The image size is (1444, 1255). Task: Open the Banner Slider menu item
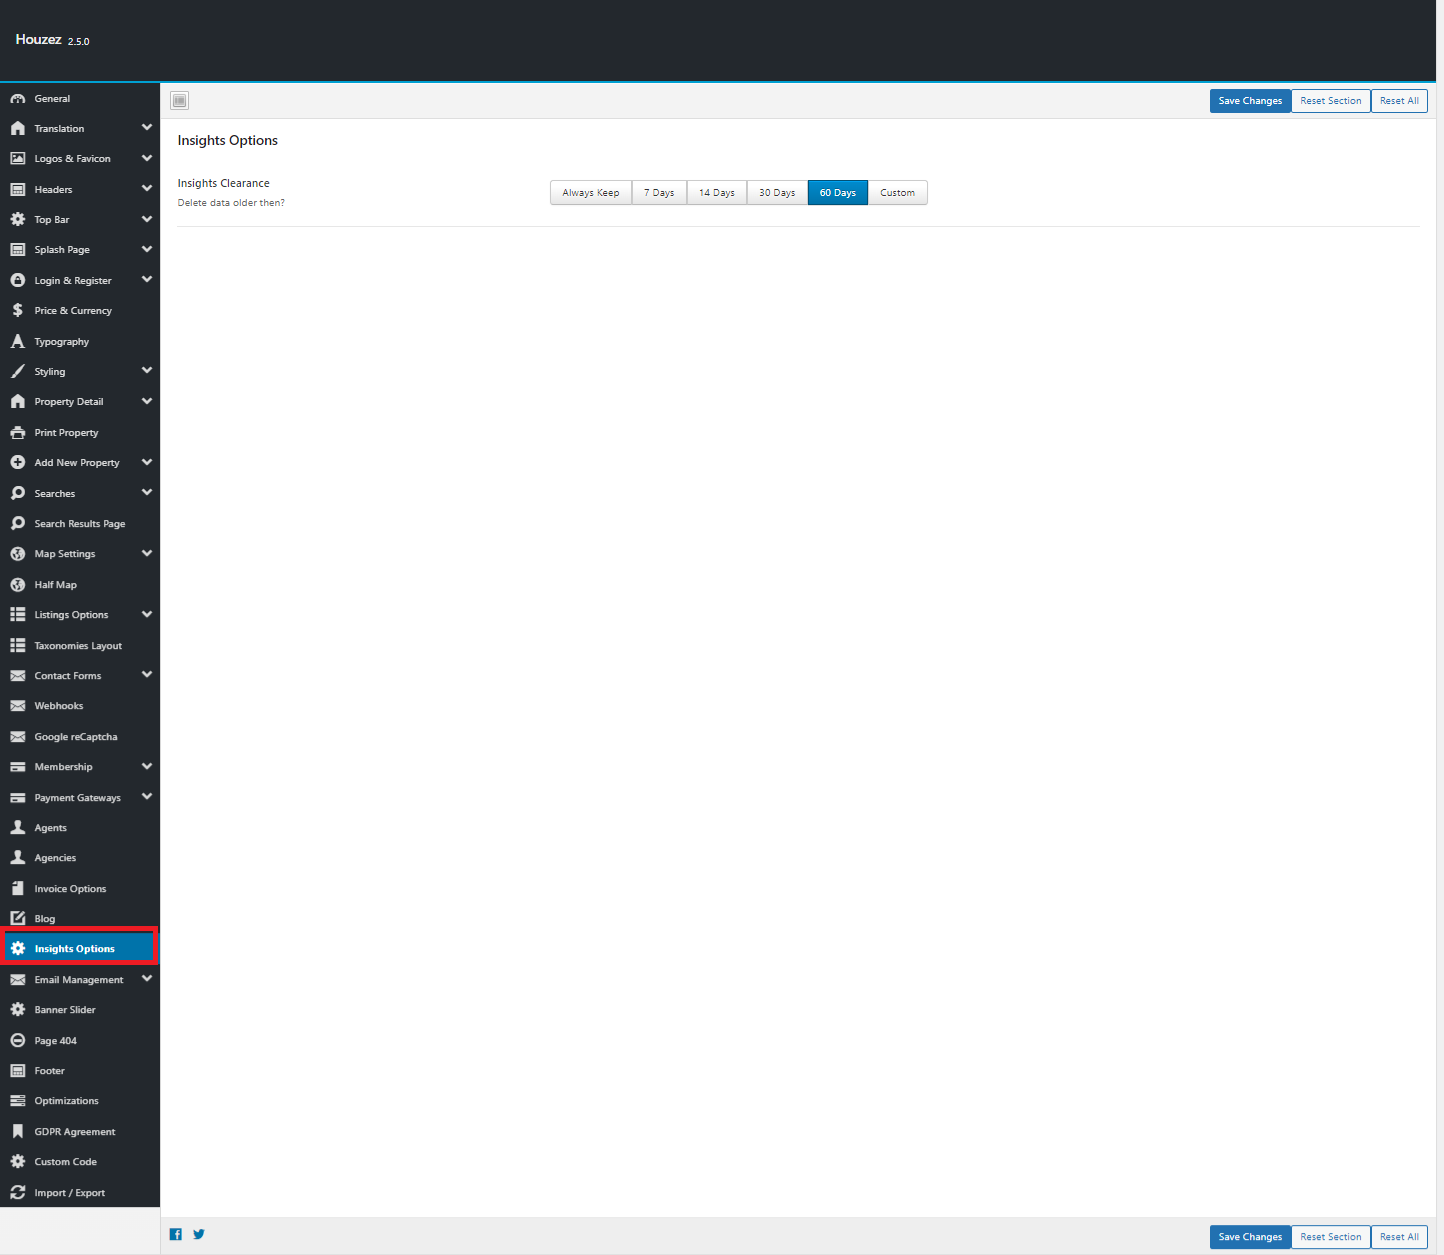click(x=80, y=1010)
